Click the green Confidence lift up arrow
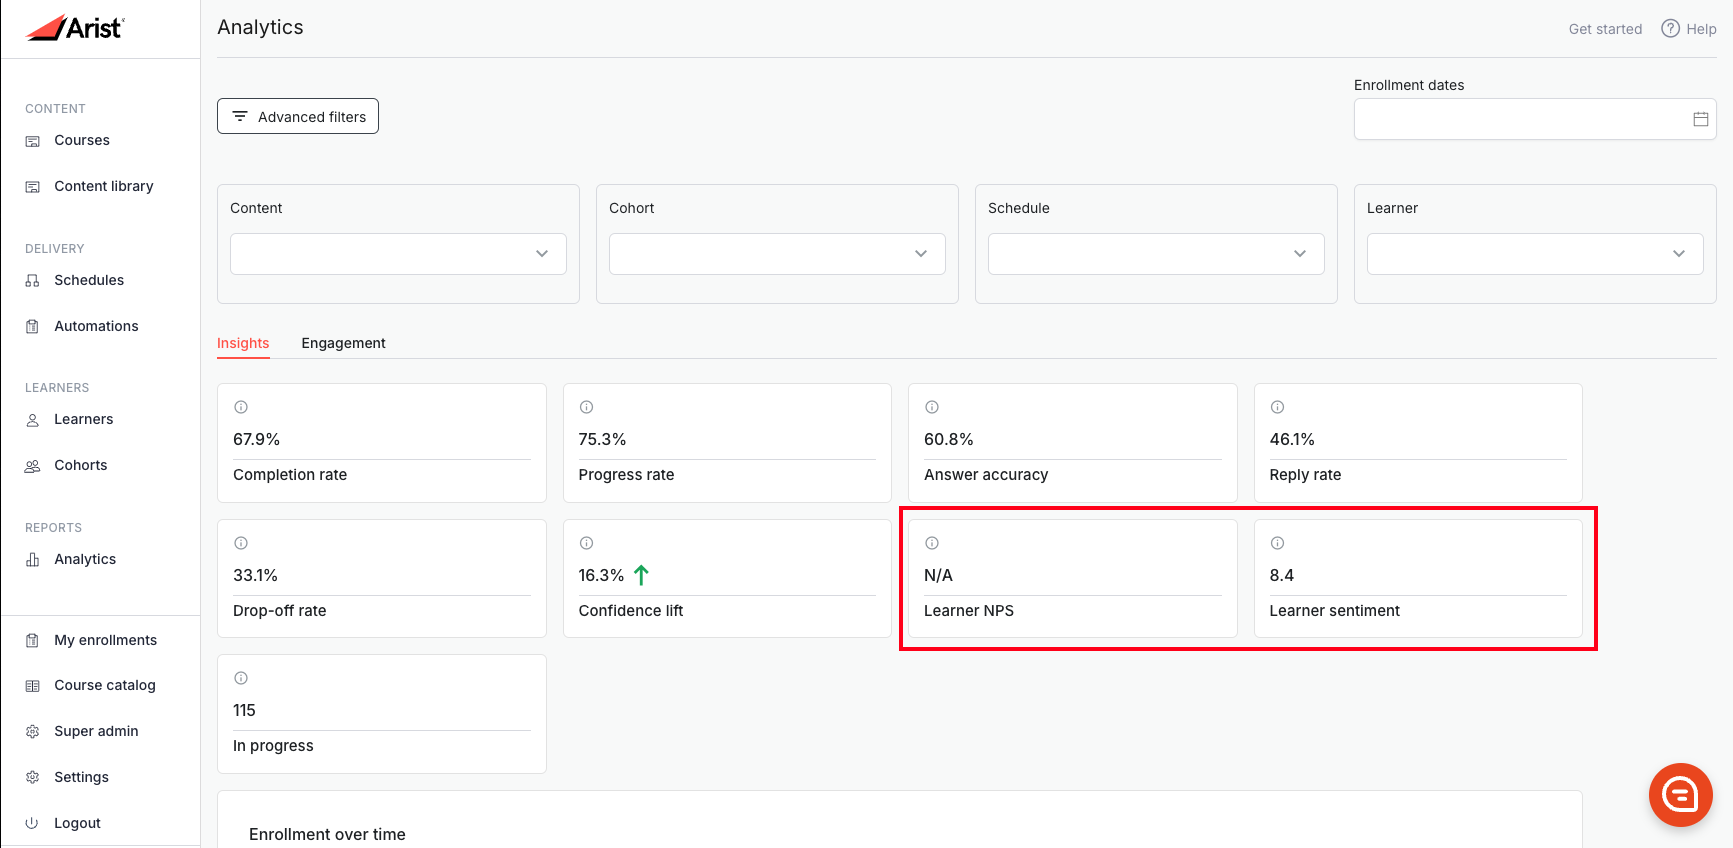Screen dimensions: 1733x848 coord(642,575)
